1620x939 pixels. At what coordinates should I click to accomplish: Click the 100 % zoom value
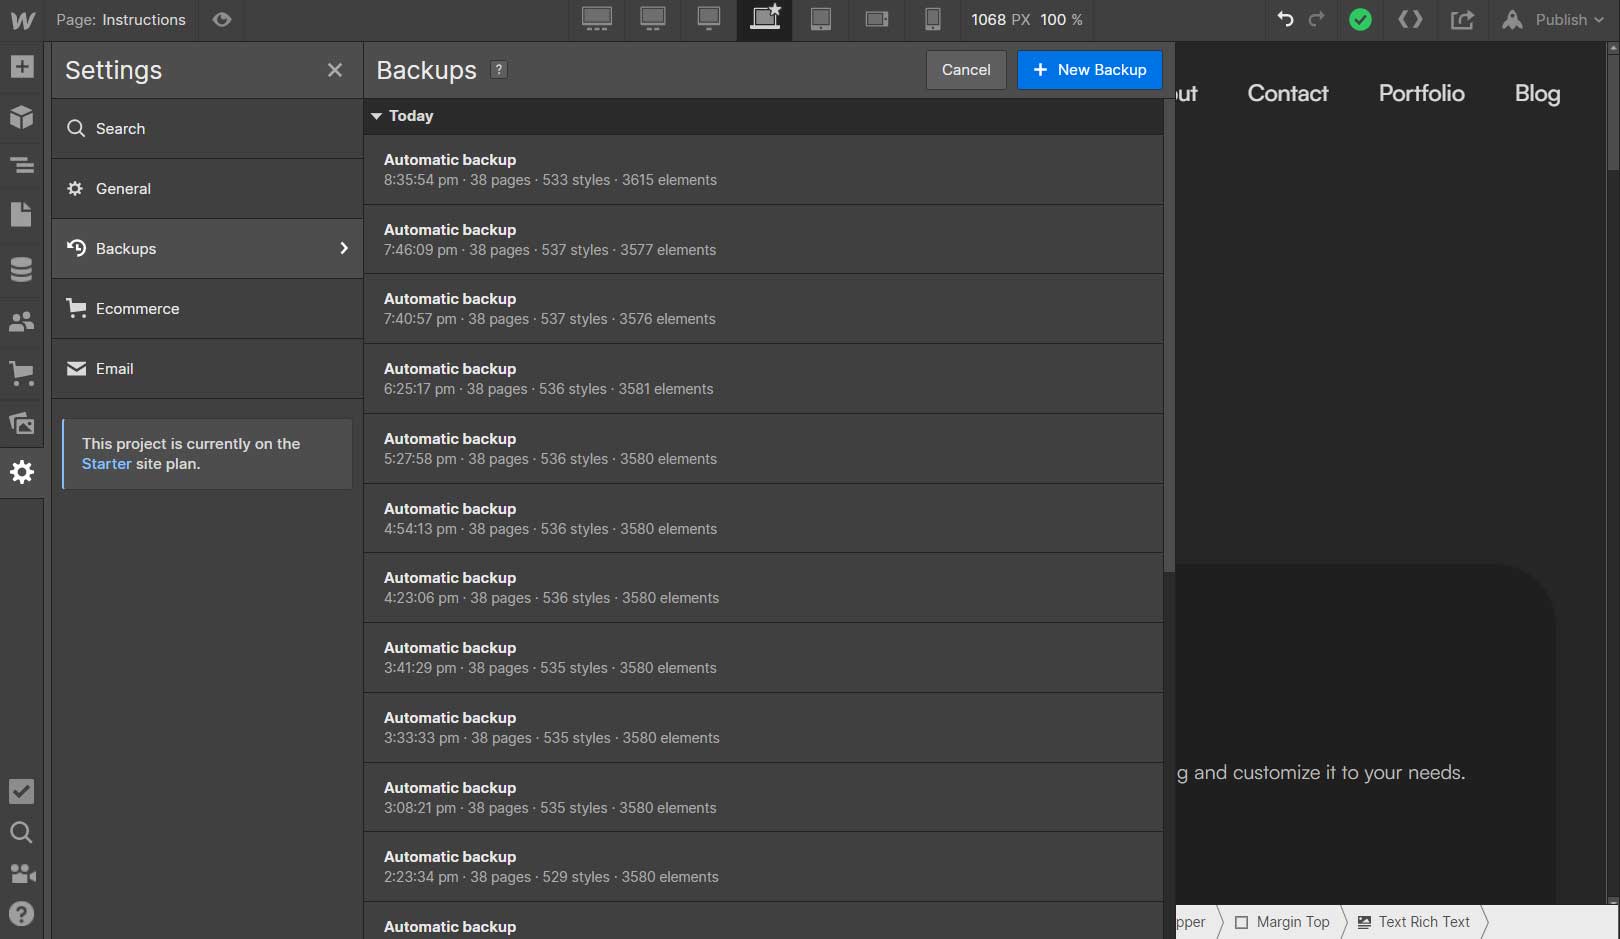(1061, 20)
